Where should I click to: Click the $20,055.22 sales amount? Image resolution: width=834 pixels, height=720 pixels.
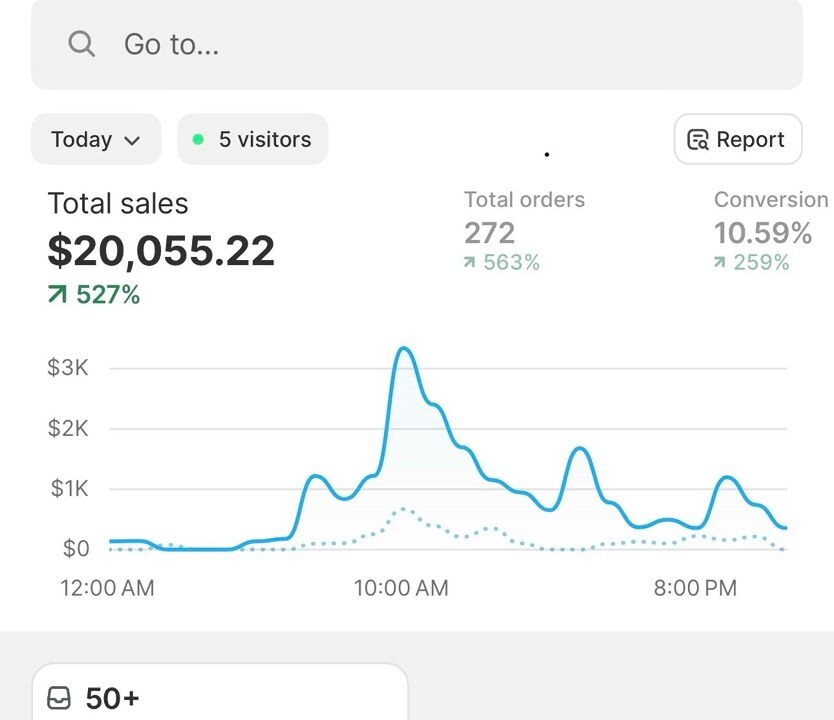161,250
